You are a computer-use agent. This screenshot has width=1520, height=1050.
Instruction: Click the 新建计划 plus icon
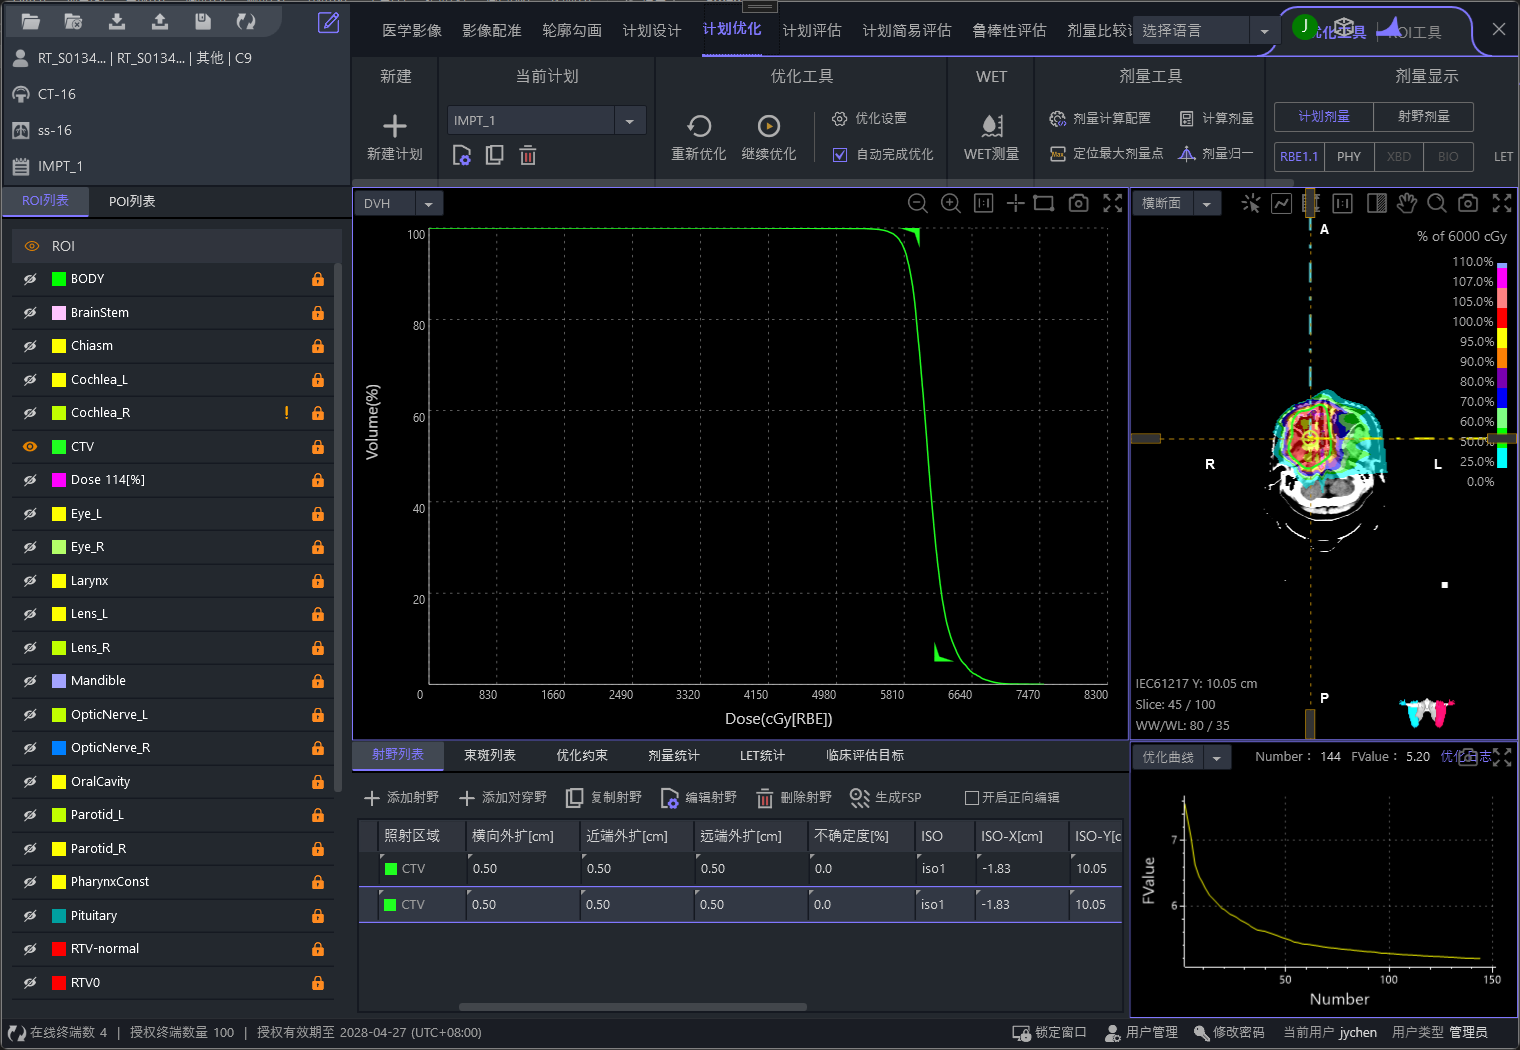[x=395, y=126]
